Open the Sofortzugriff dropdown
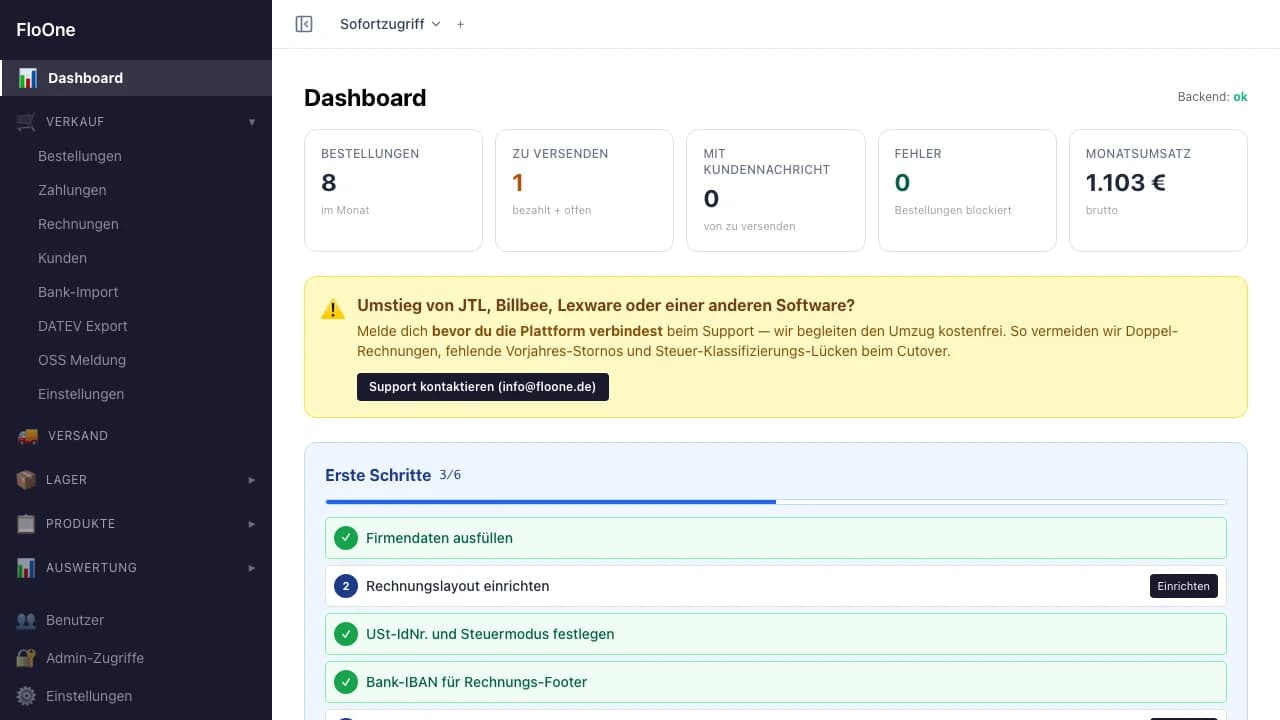Viewport: 1280px width, 720px height. point(390,24)
